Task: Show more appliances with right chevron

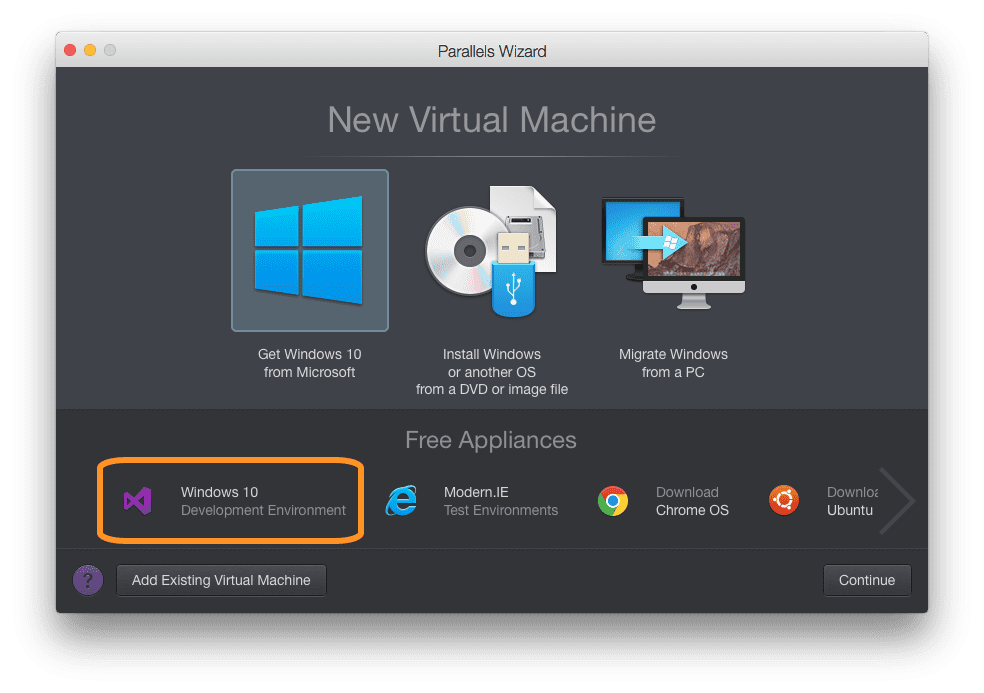Action: 897,501
